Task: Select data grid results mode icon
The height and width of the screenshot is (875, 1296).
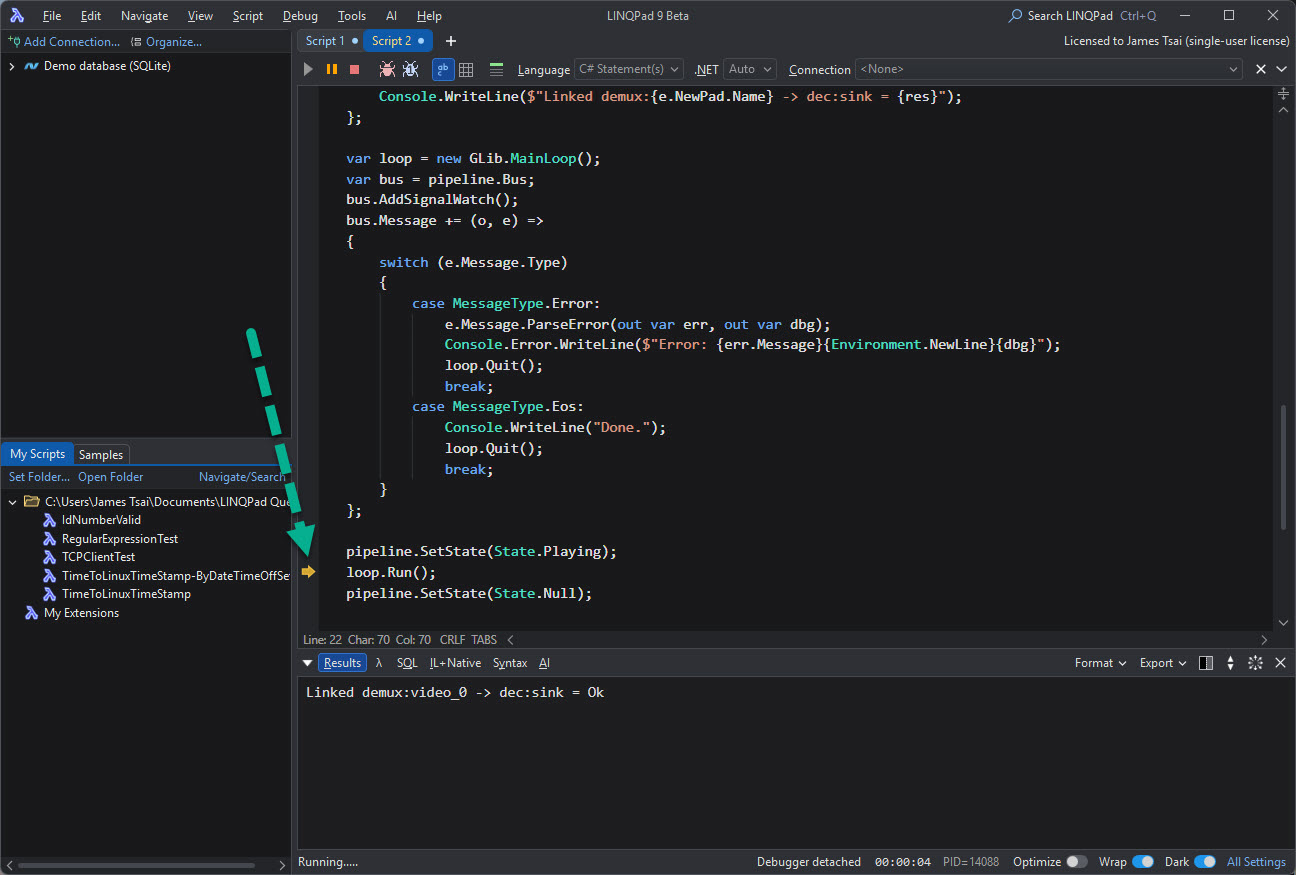Action: tap(466, 69)
